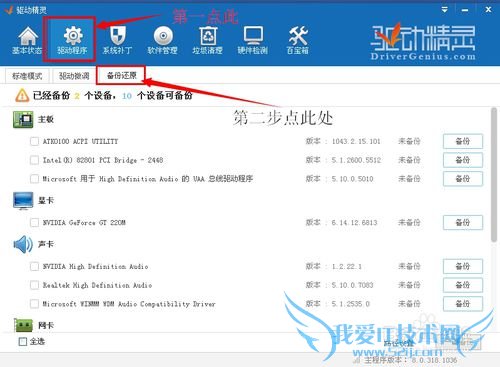Image resolution: width=500 pixels, height=367 pixels.
Task: Click 备份 button for Microsoft WINMM driver
Action: point(463,304)
